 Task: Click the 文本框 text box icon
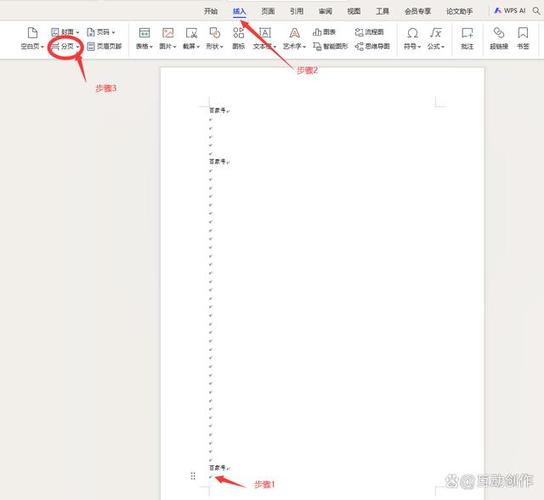[265, 33]
